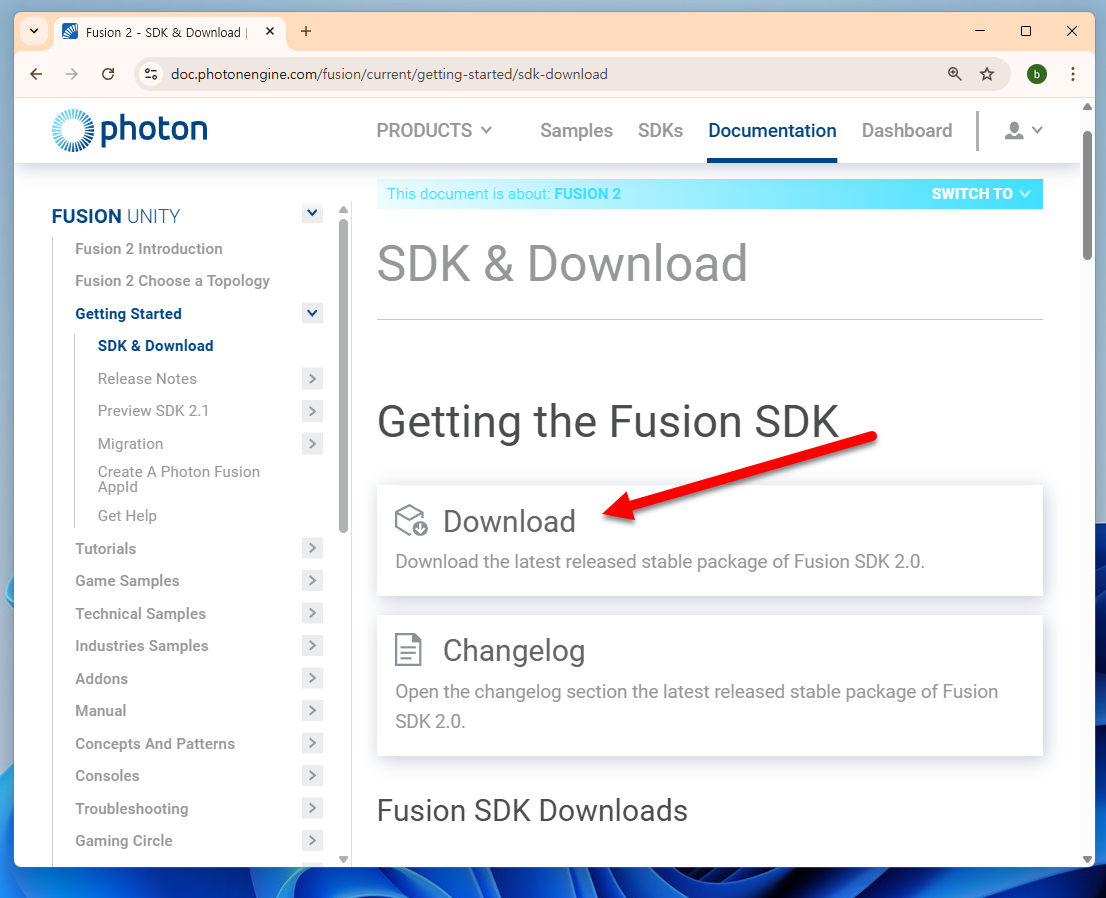Viewport: 1106px width, 898px height.
Task: Open Game Samples sidebar link
Action: pyautogui.click(x=127, y=581)
